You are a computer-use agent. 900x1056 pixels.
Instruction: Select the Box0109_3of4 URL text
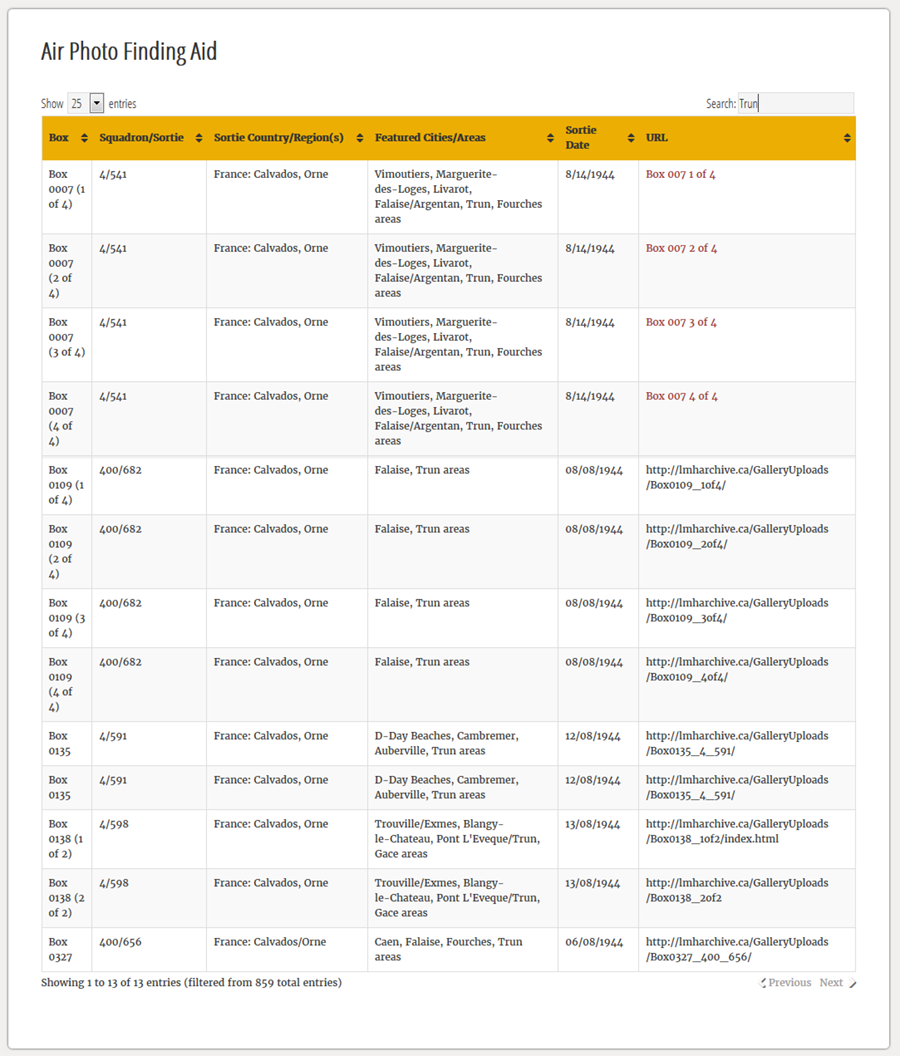(737, 611)
